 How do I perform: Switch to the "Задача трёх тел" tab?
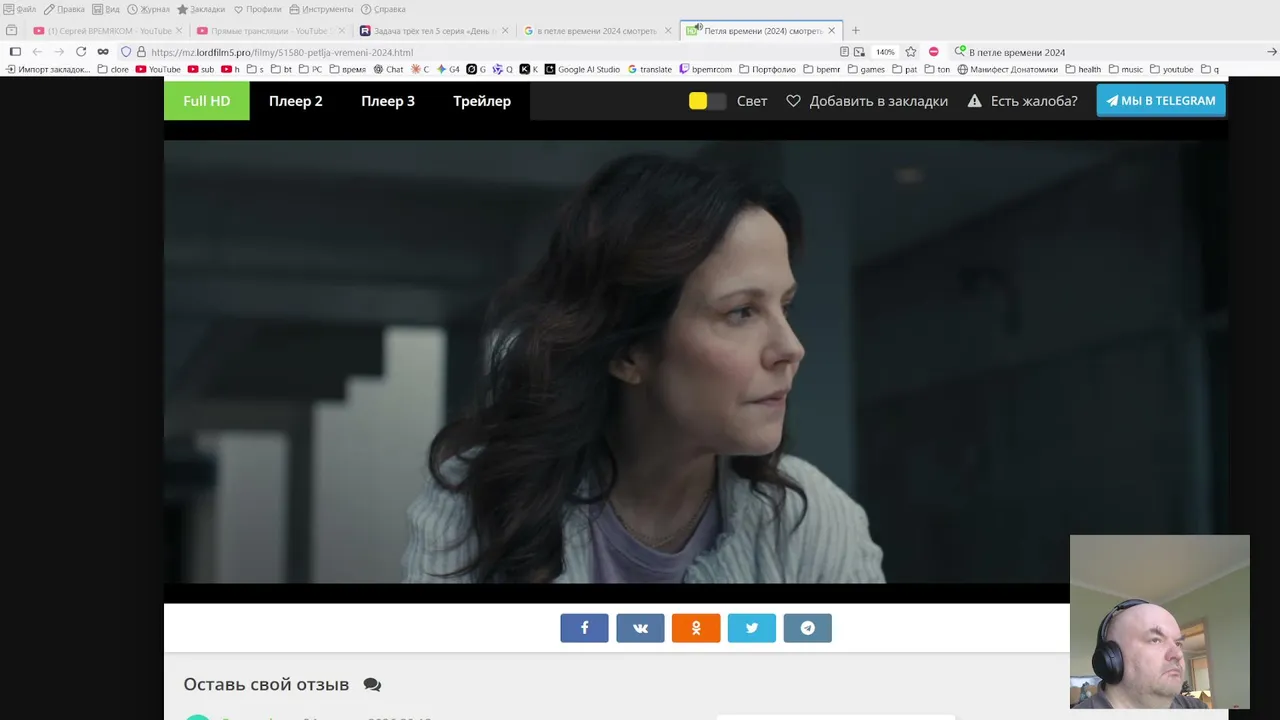(x=434, y=31)
